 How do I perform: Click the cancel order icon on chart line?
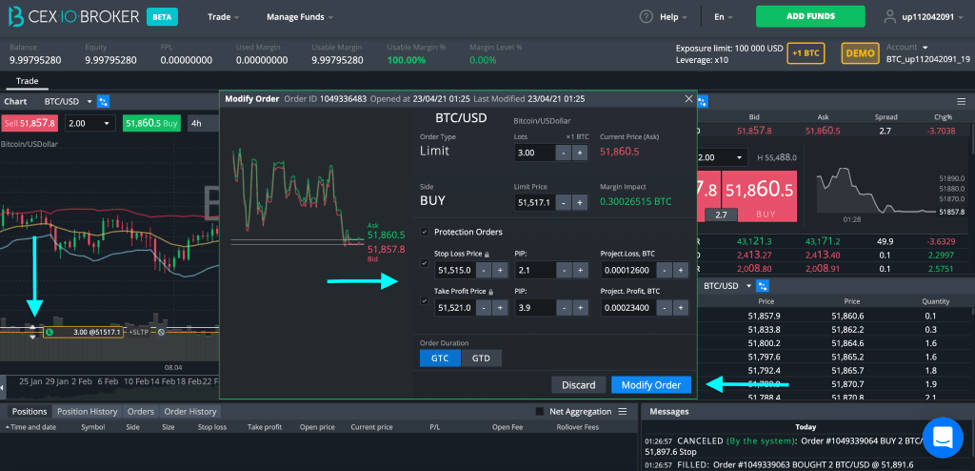[161, 332]
